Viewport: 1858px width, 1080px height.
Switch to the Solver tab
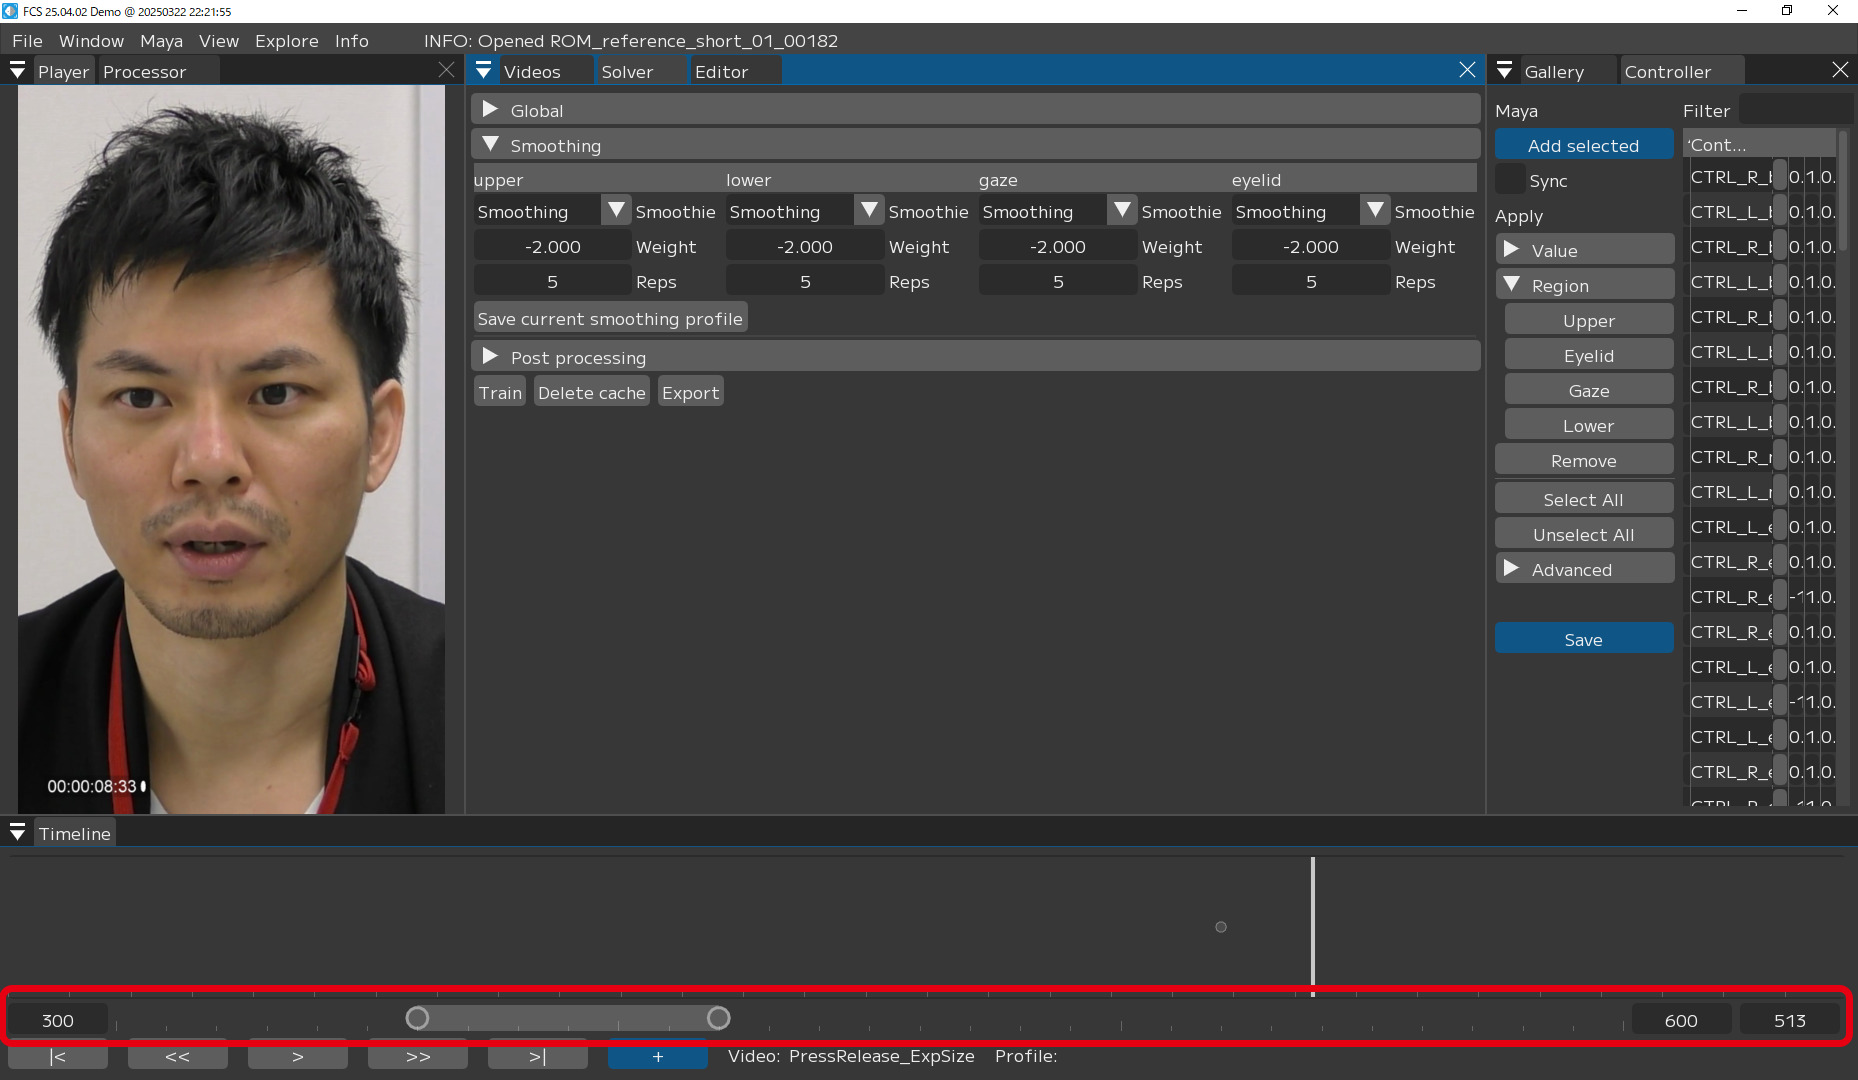point(627,72)
